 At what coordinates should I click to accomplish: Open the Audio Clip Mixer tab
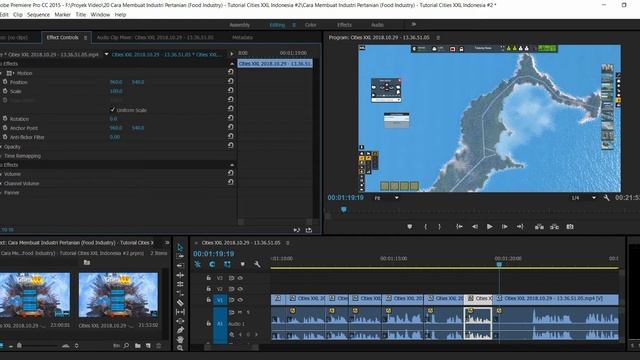pyautogui.click(x=155, y=38)
